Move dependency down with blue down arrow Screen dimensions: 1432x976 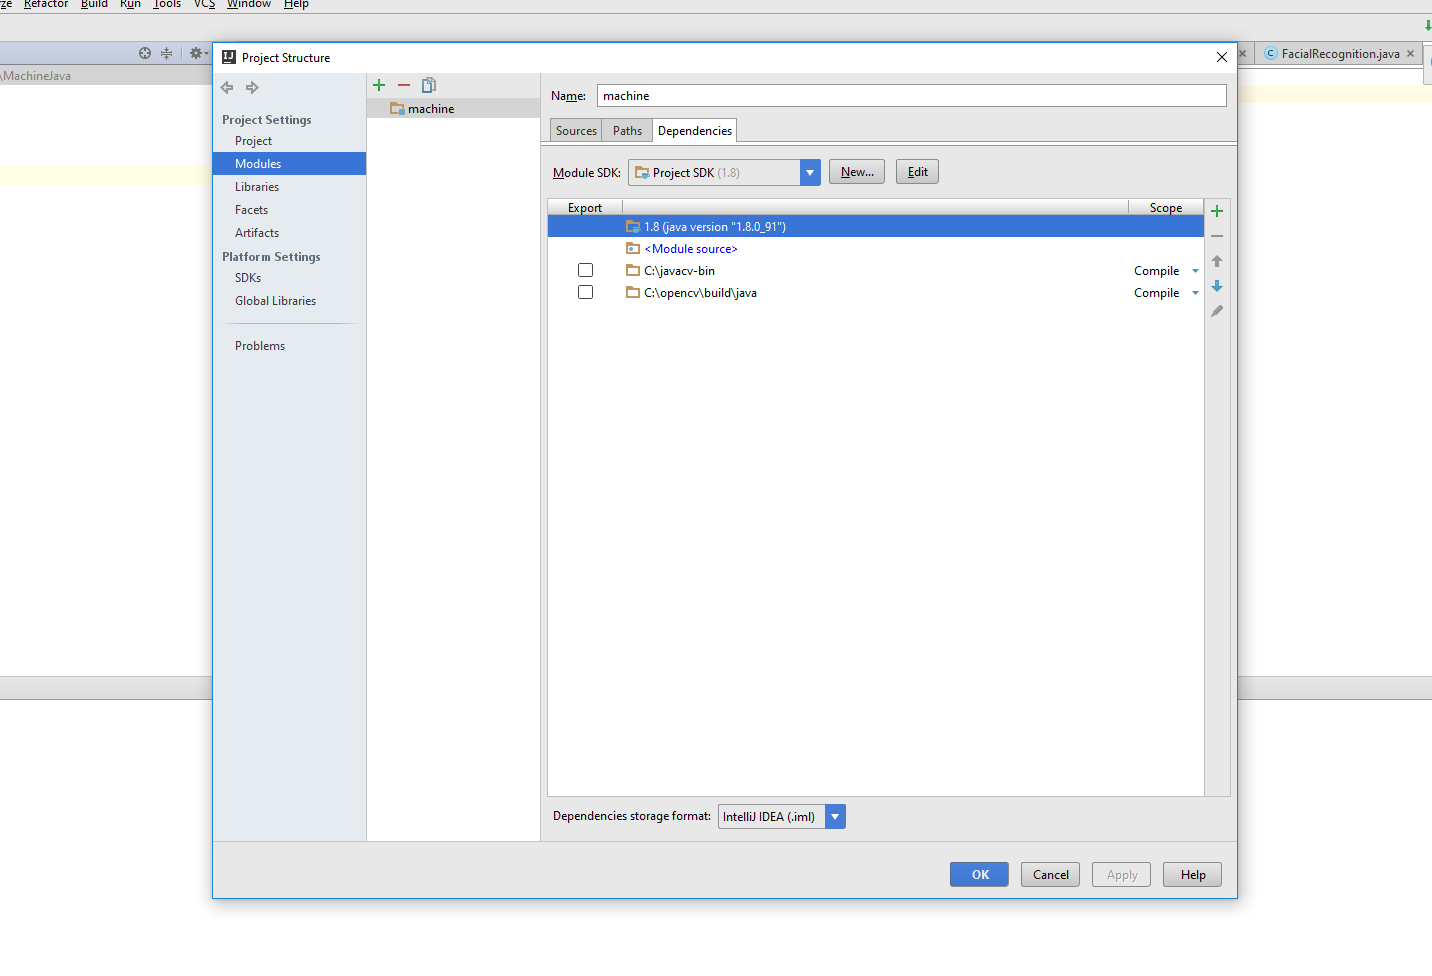(x=1217, y=286)
